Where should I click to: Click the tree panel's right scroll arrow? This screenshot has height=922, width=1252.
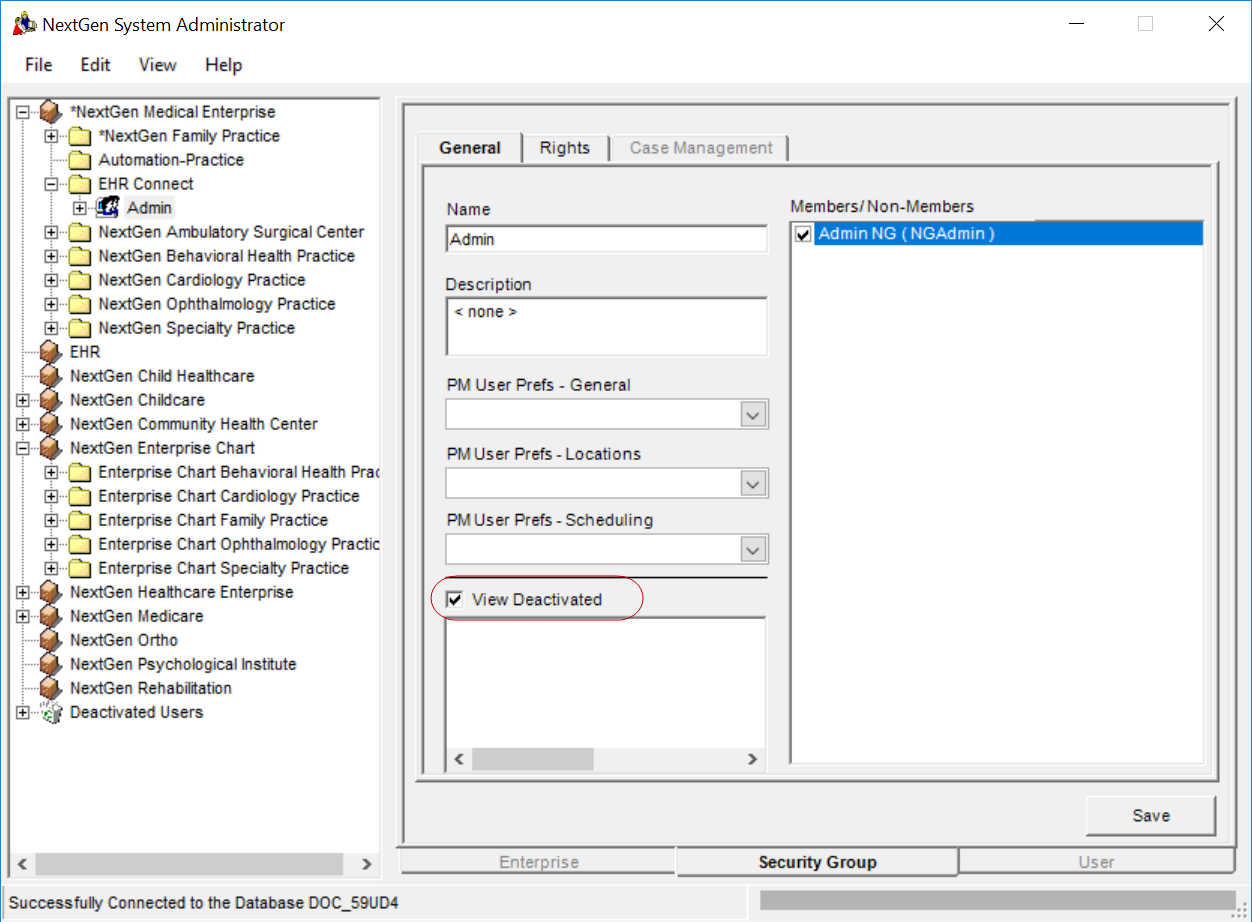pyautogui.click(x=366, y=864)
